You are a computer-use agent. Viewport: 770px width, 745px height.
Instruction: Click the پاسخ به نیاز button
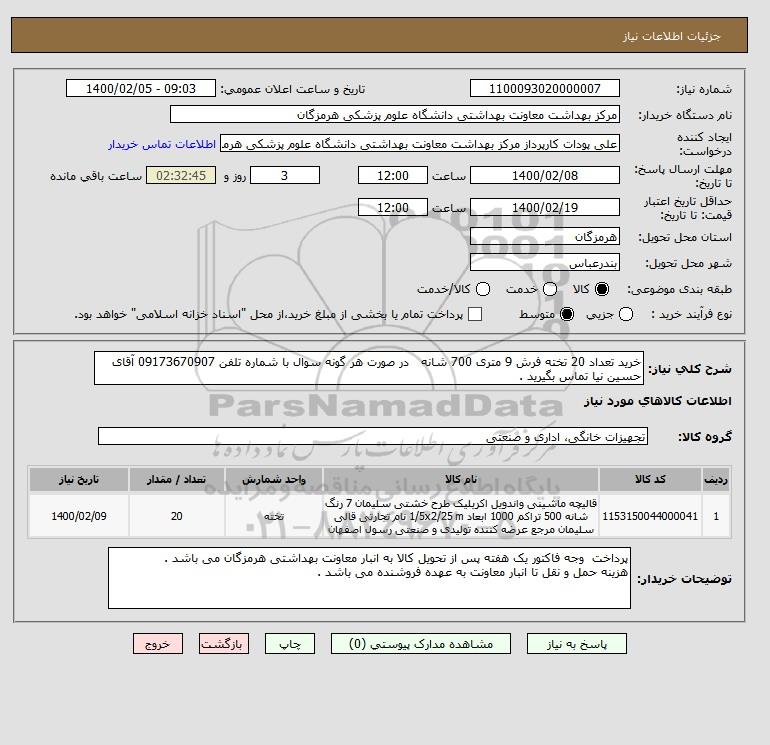pos(577,644)
